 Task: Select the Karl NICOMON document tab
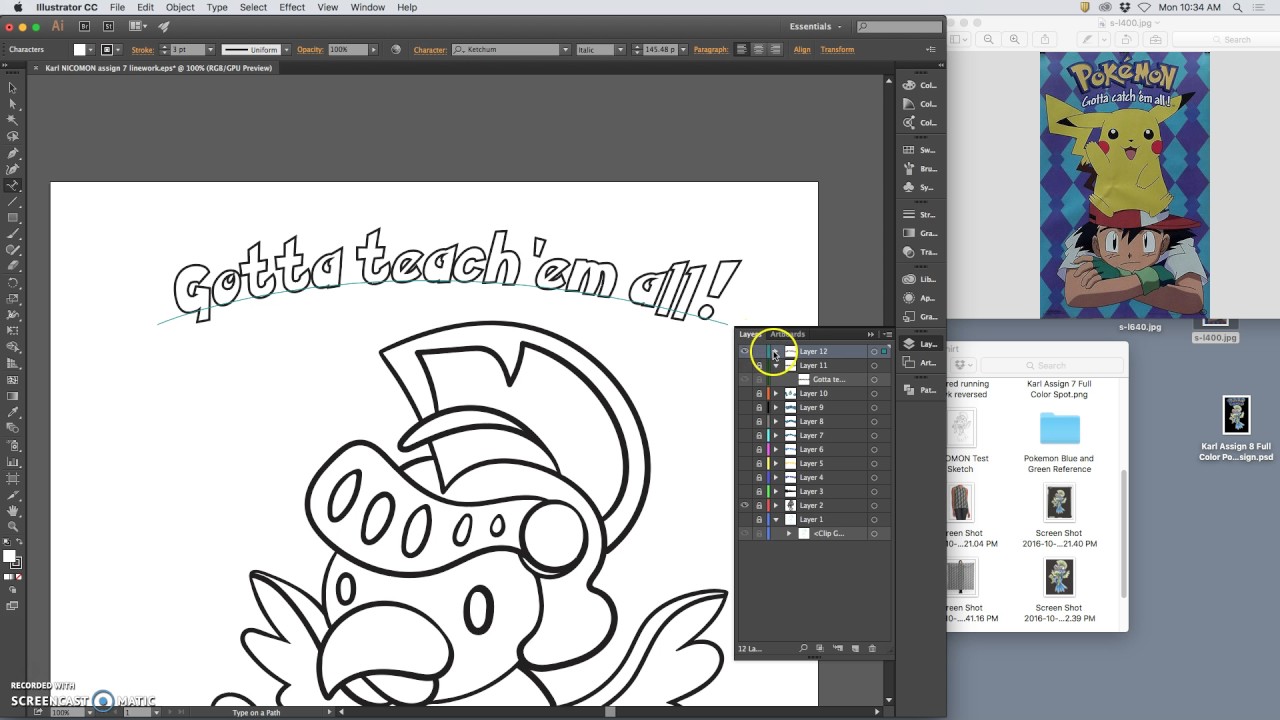tap(158, 68)
